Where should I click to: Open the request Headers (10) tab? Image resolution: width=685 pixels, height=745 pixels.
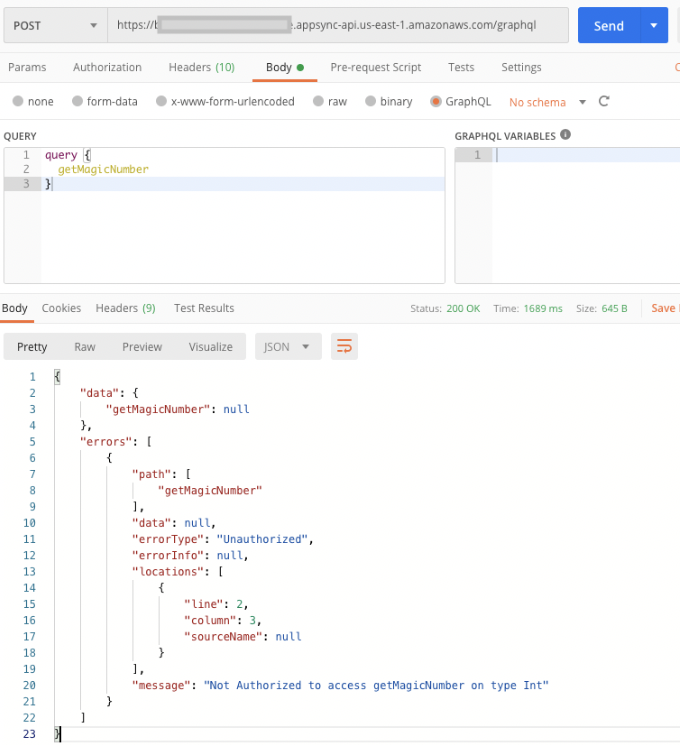point(202,67)
